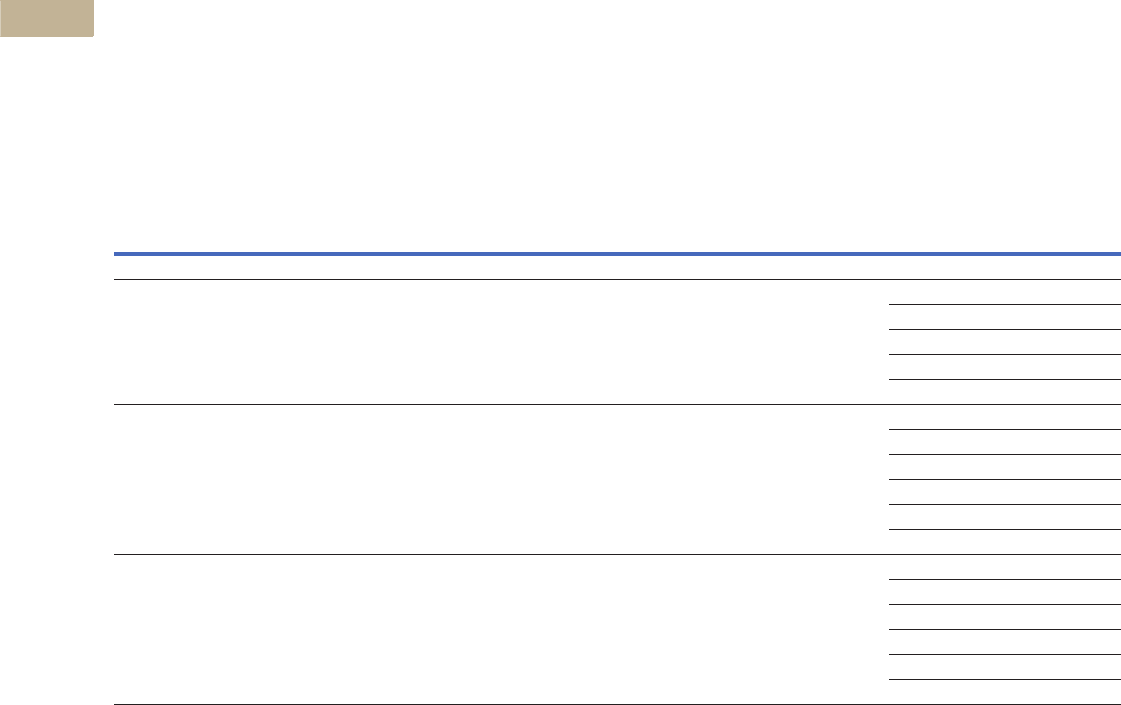Viewport: 1121px width, 705px height.
Task: Click the thick blue horizontal rule
Action: pyautogui.click(x=617, y=254)
